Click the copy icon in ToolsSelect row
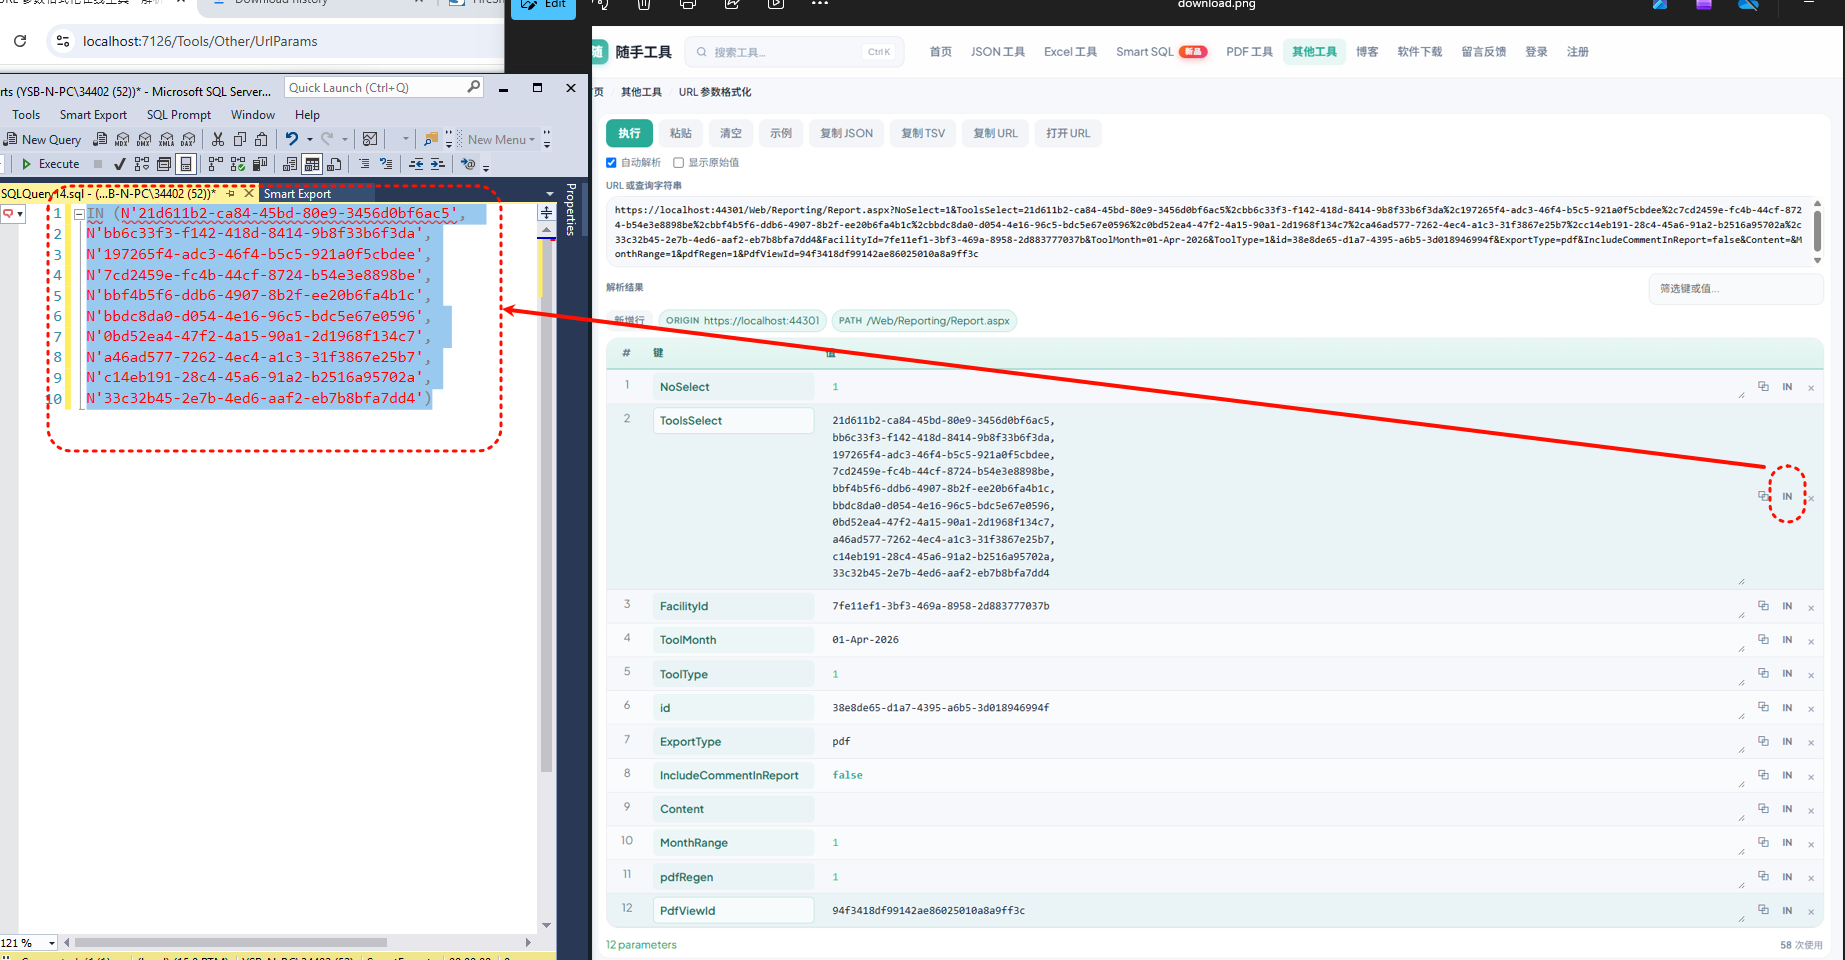The height and width of the screenshot is (960, 1845). coord(1764,496)
